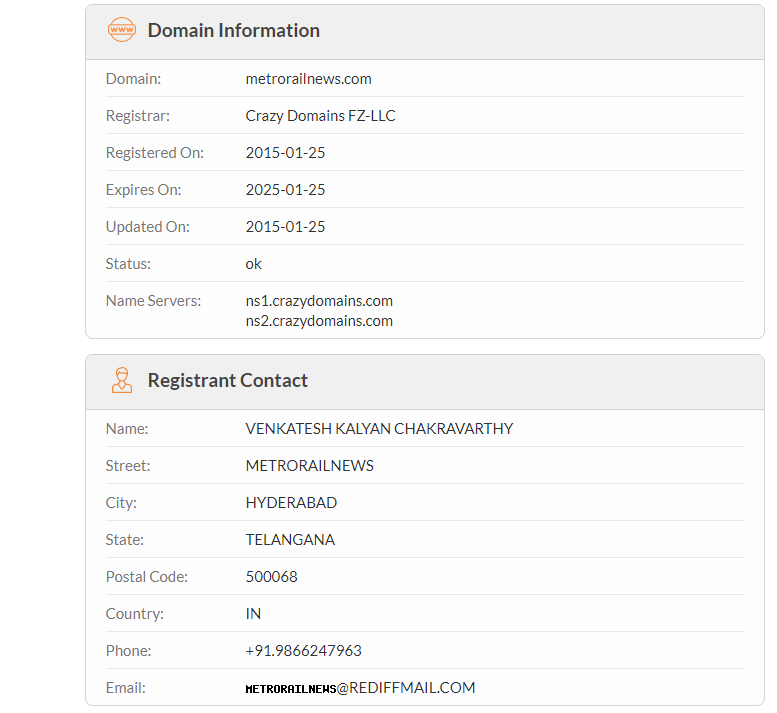
Task: Click the registrar Crazy Domains FZ-LLC
Action: click(320, 116)
